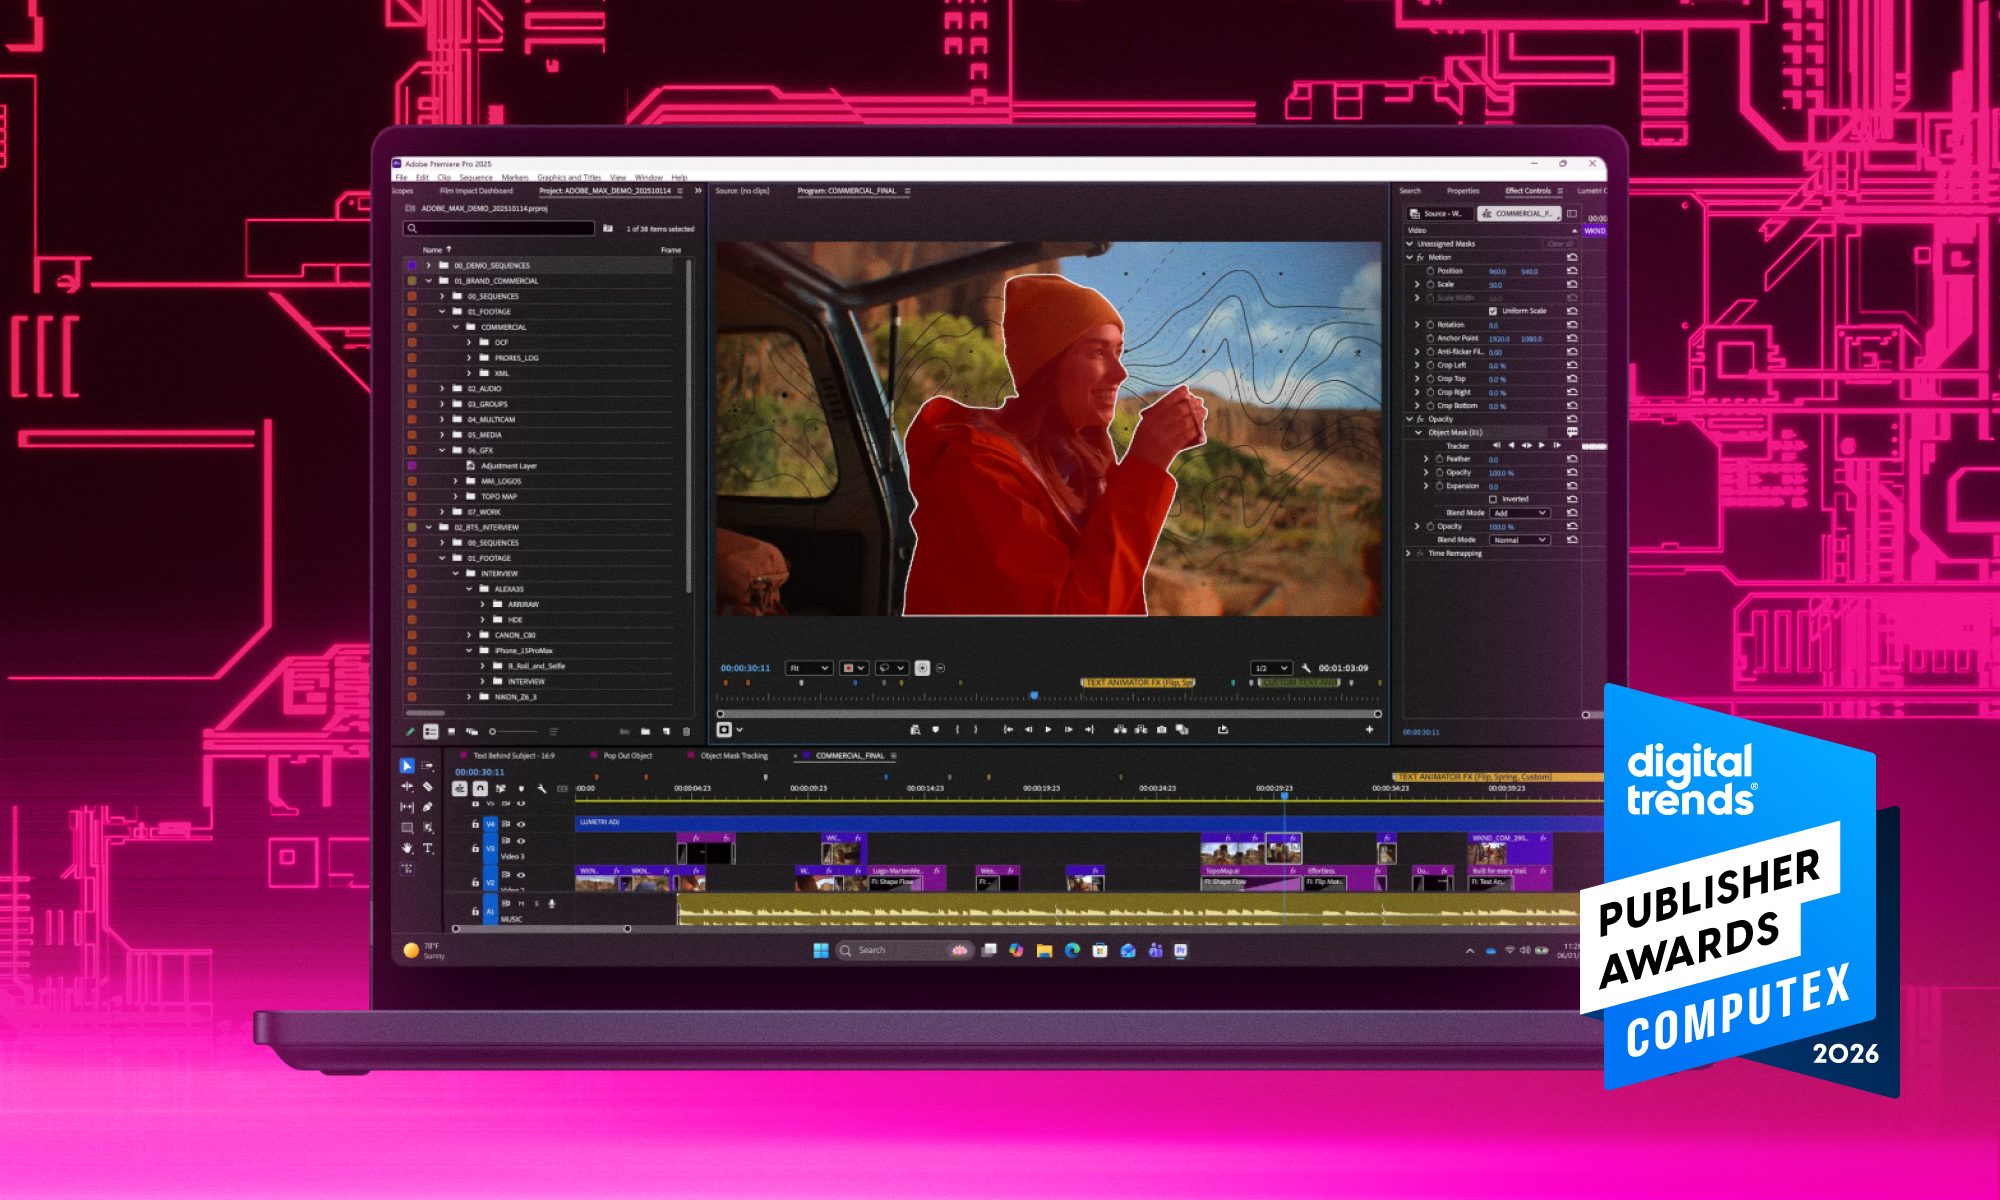Click the Project panel thumbnail zoom slider
Screen dimensions: 2000x1200
pyautogui.click(x=515, y=732)
